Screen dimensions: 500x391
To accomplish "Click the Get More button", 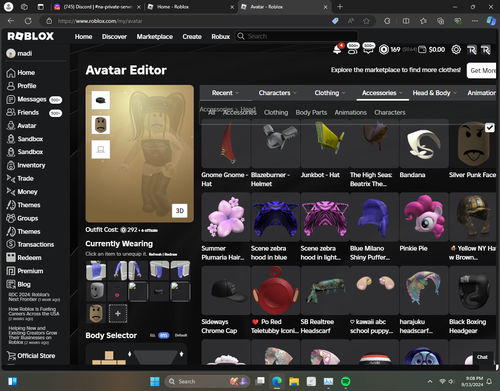I will pyautogui.click(x=482, y=70).
